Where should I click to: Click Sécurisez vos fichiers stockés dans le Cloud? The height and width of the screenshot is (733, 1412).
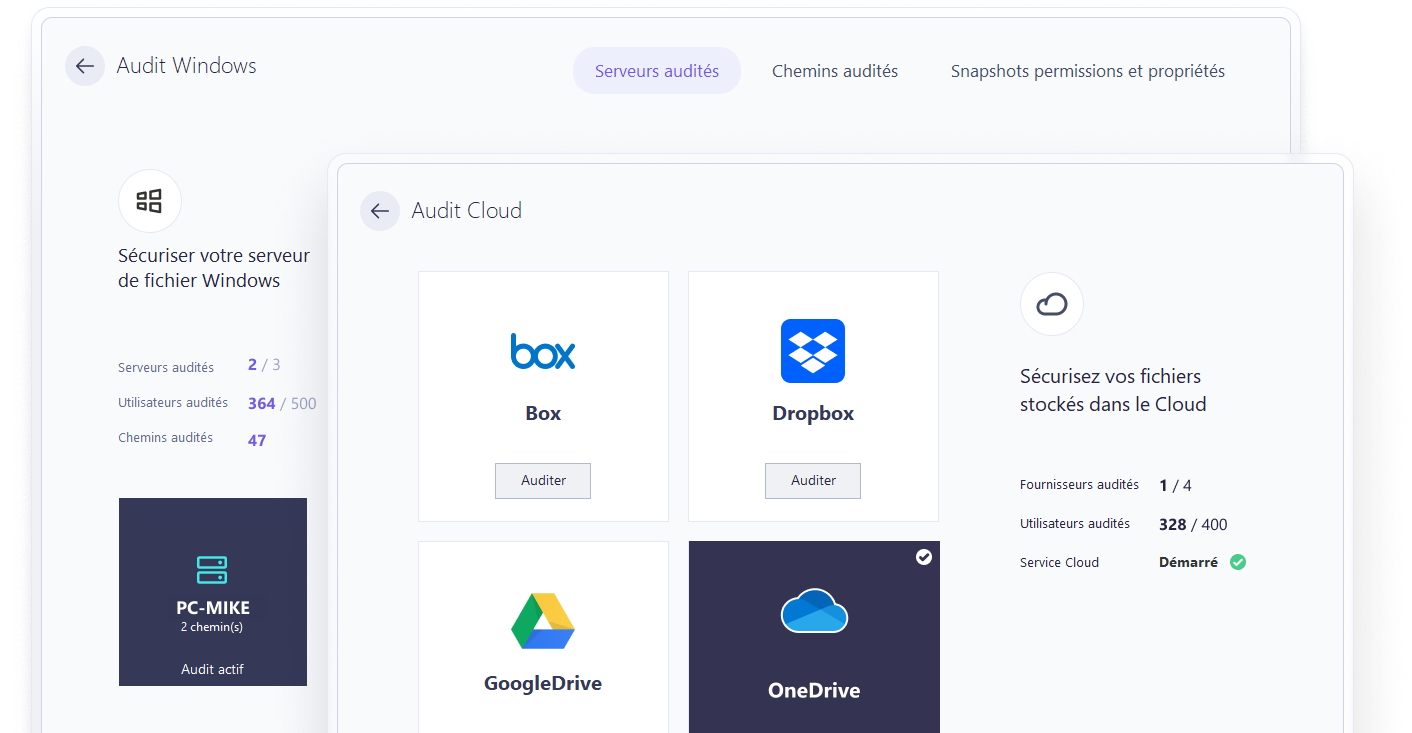[x=1113, y=391]
